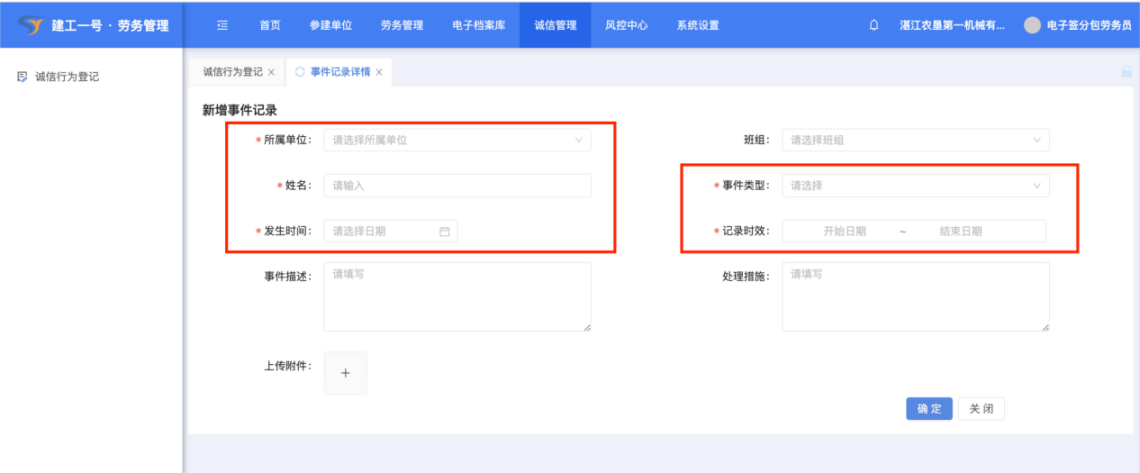The height and width of the screenshot is (473, 1140).
Task: Click the calendar icon in 发生时间 field
Action: tap(445, 231)
